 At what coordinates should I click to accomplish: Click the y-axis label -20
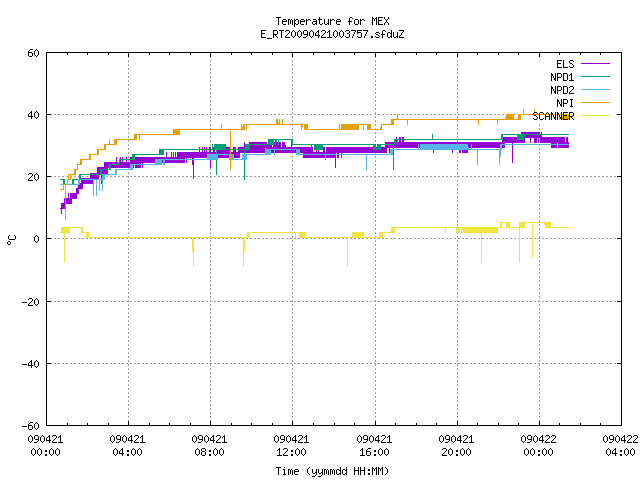[31, 302]
